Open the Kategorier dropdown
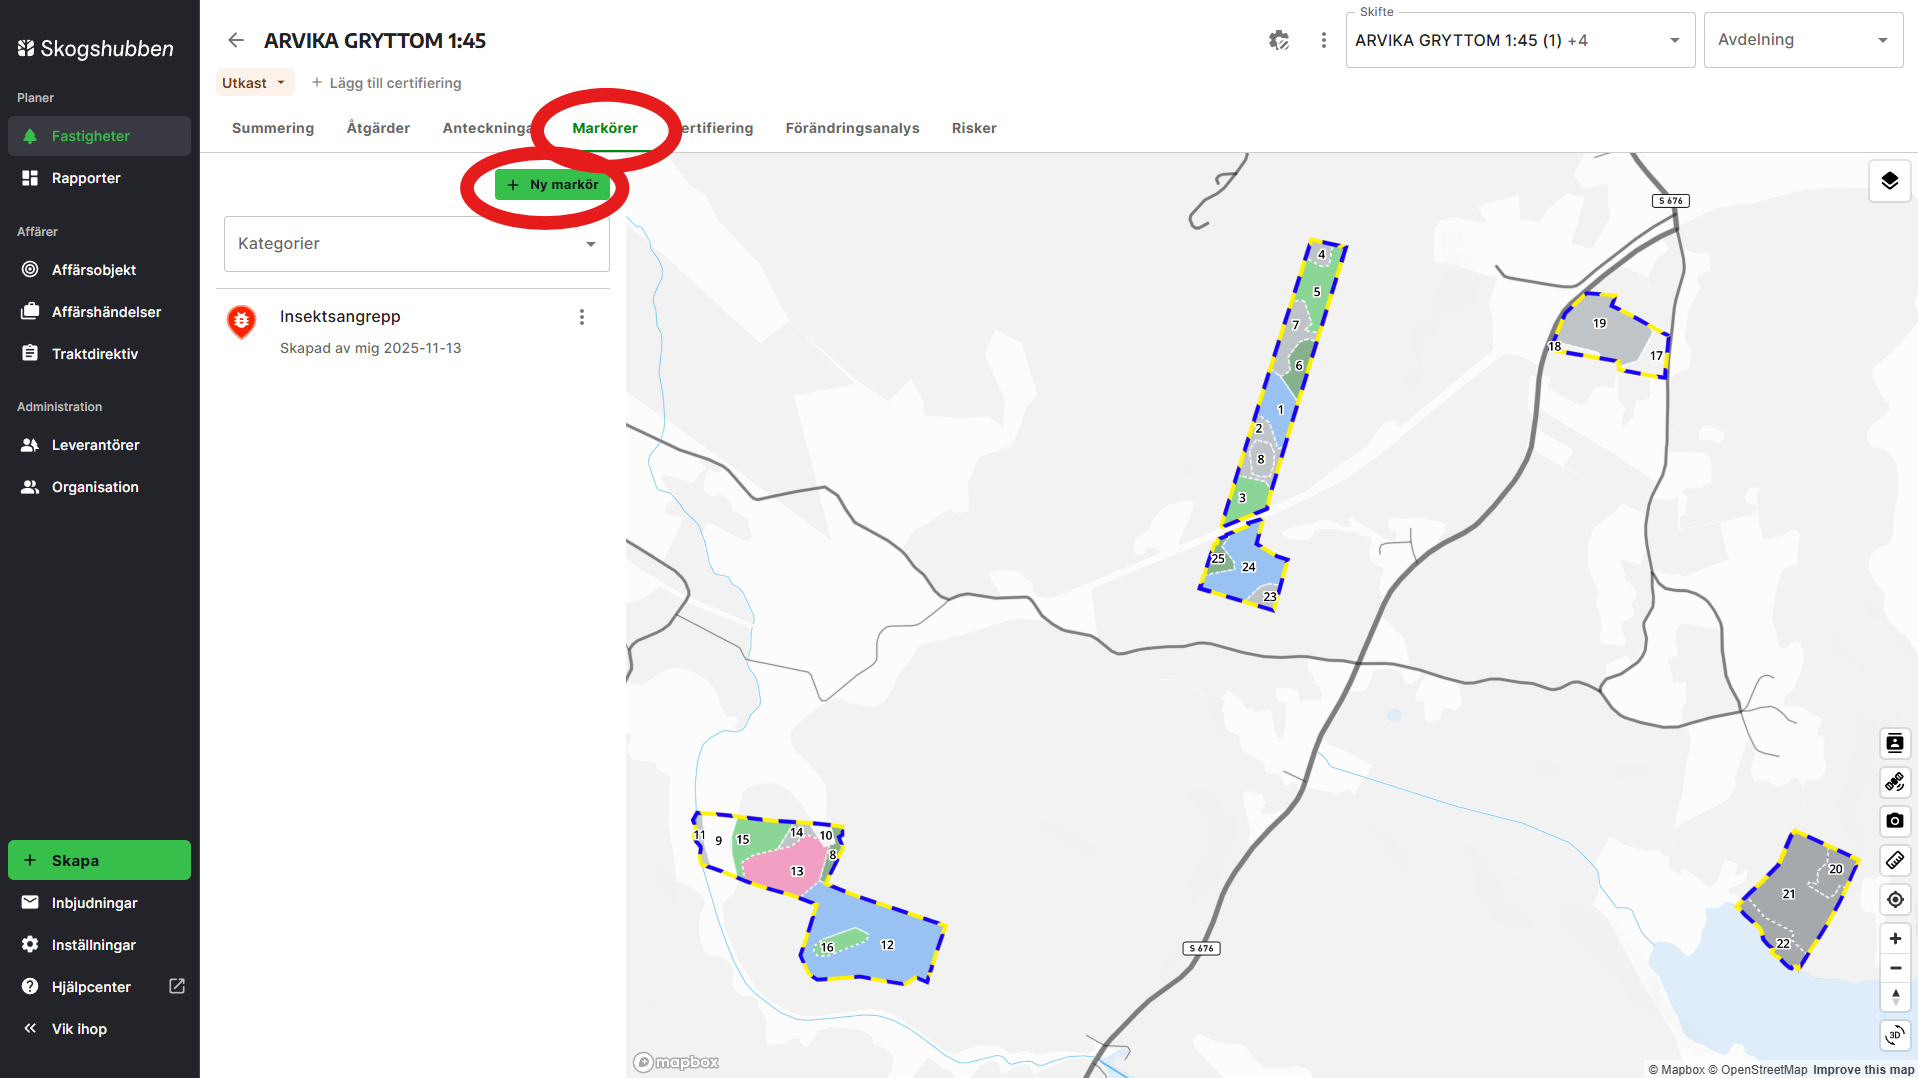 [x=416, y=243]
